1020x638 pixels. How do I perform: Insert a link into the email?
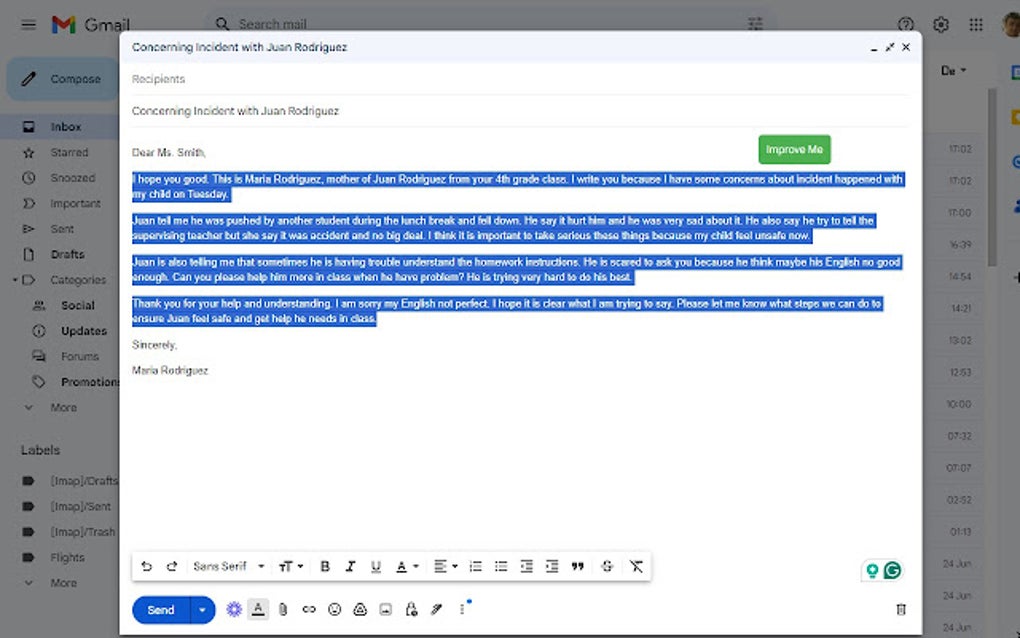(308, 609)
